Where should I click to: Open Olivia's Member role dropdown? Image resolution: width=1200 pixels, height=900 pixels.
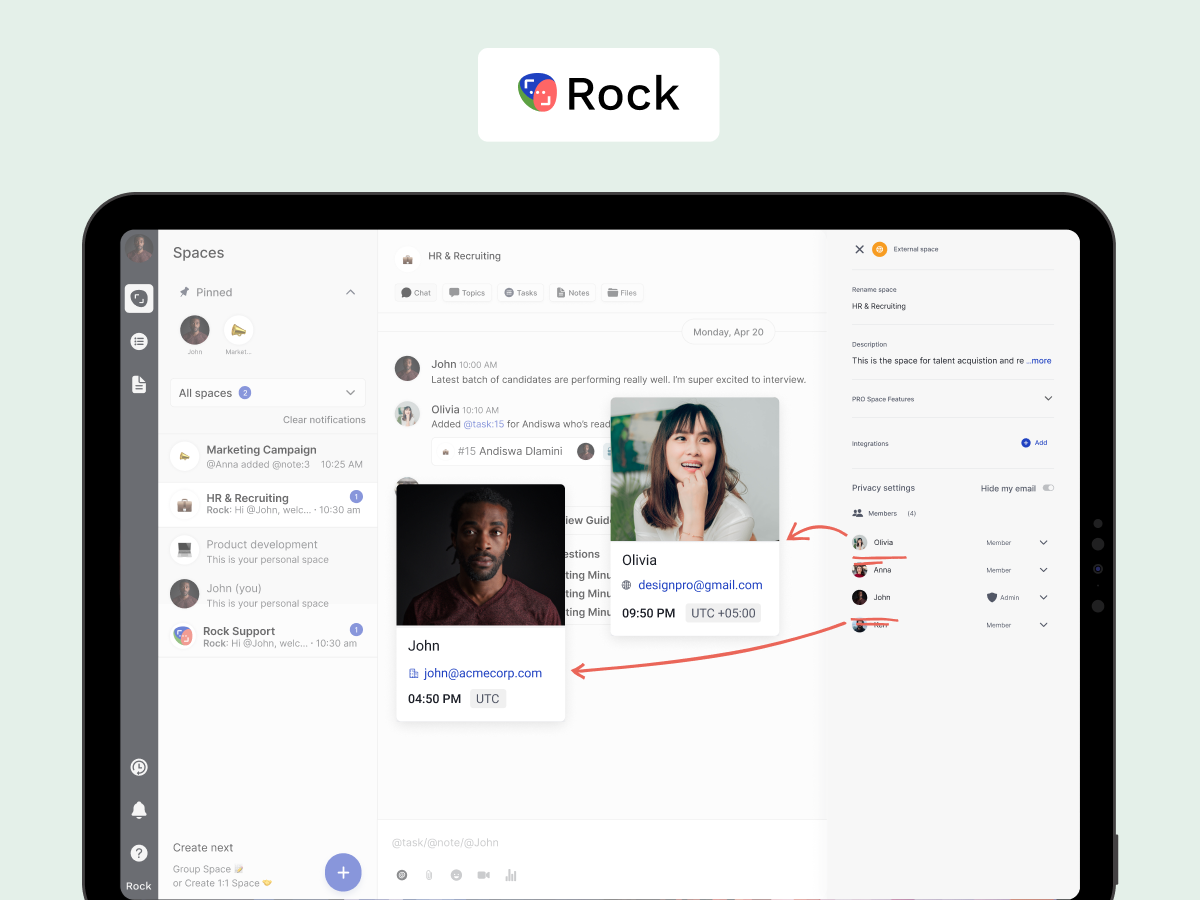tap(1043, 543)
